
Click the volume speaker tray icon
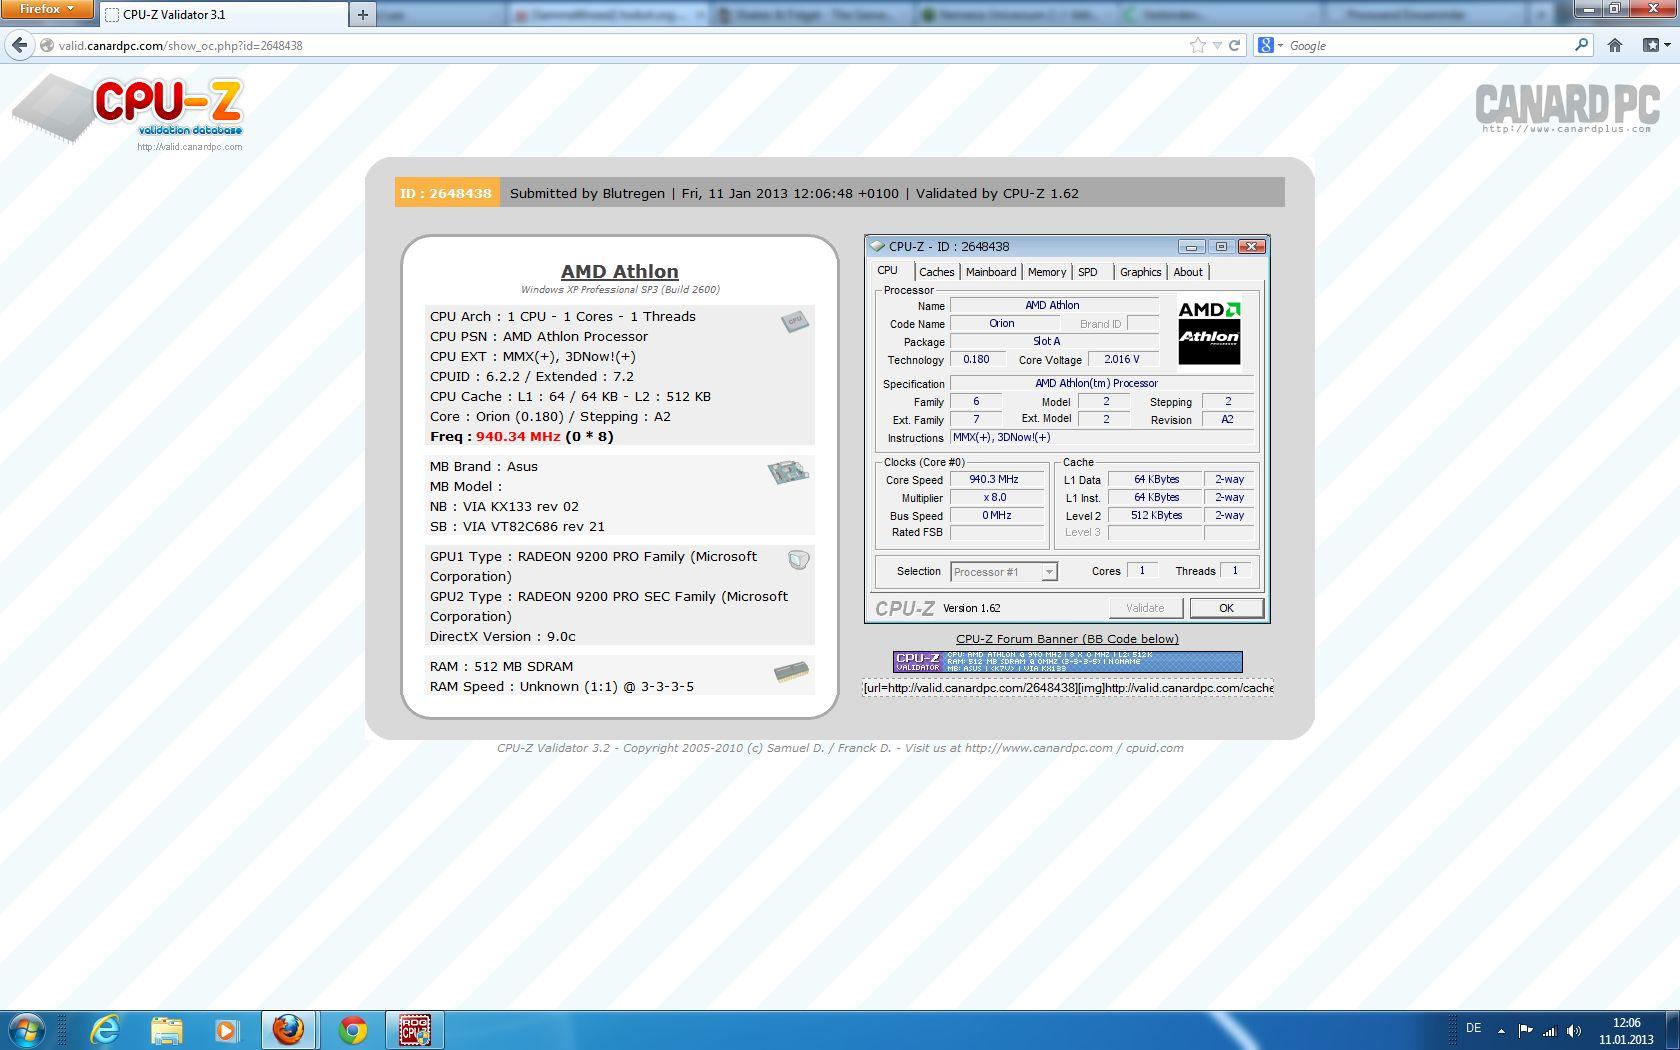coord(1574,1030)
